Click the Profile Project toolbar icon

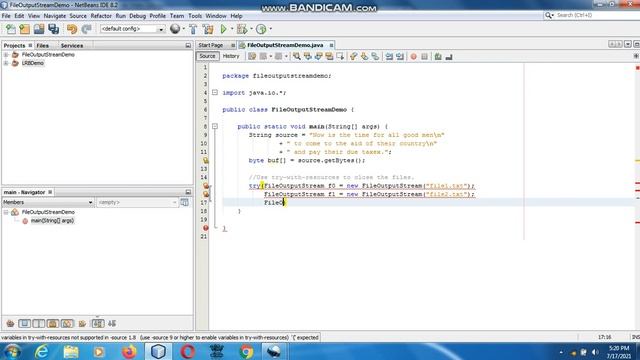[x=261, y=29]
